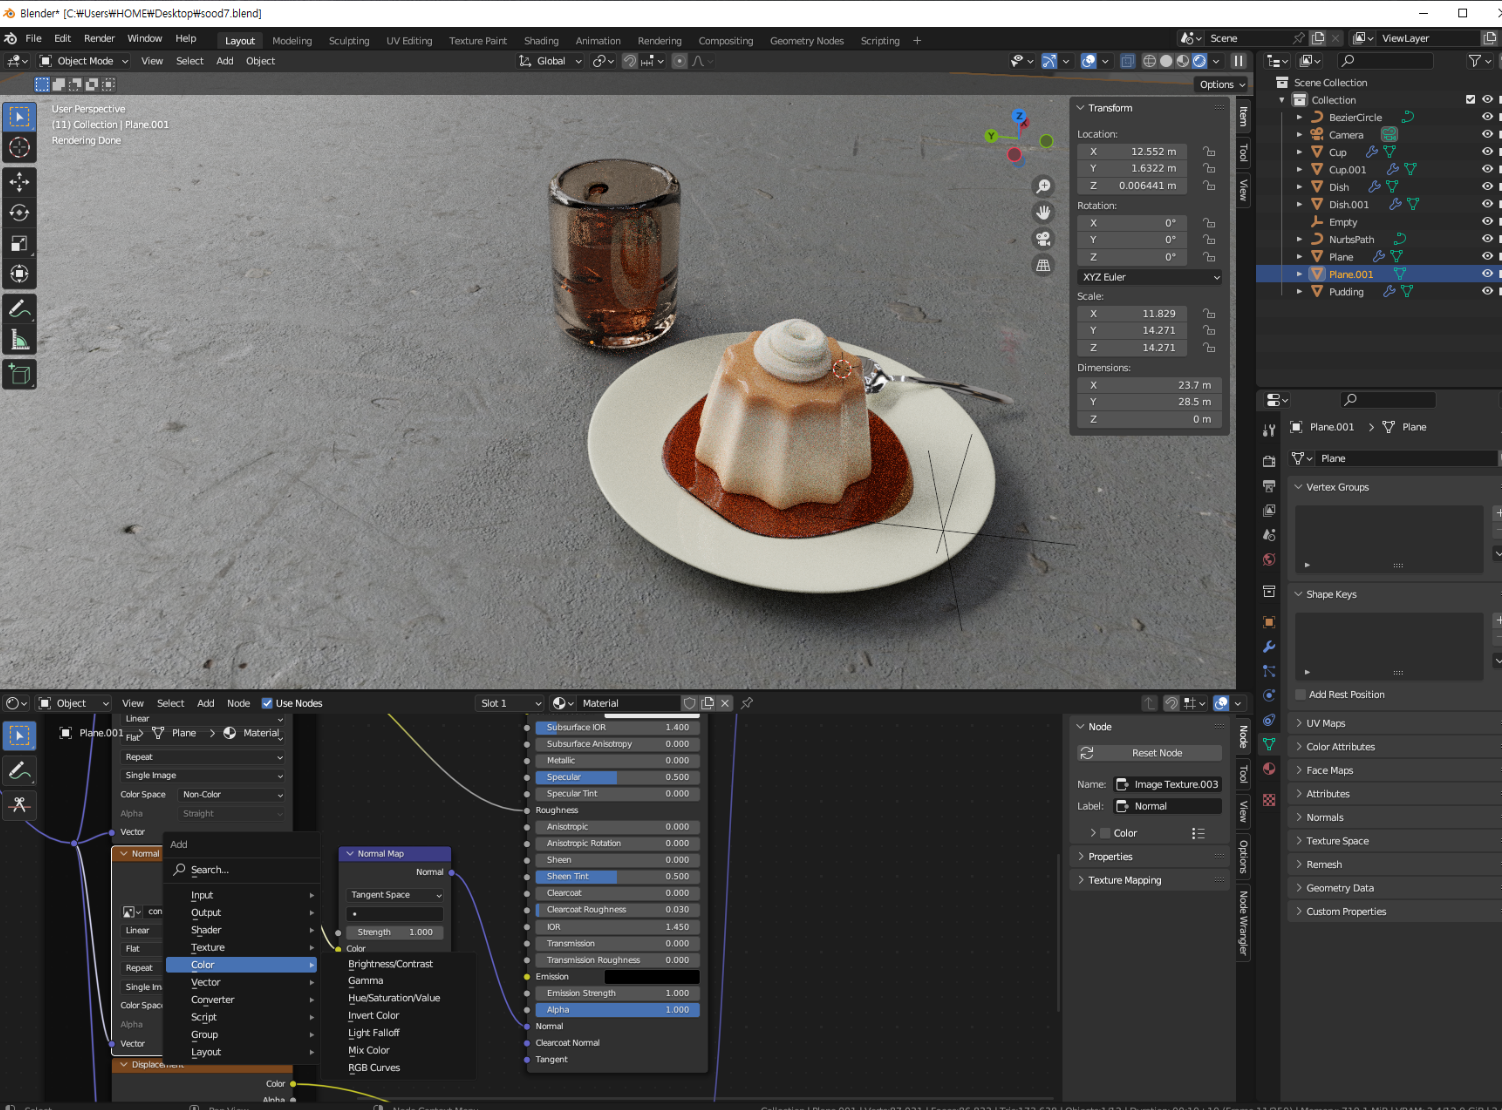Open the Material properties tab
Screen dimensions: 1502x1110
click(1269, 769)
